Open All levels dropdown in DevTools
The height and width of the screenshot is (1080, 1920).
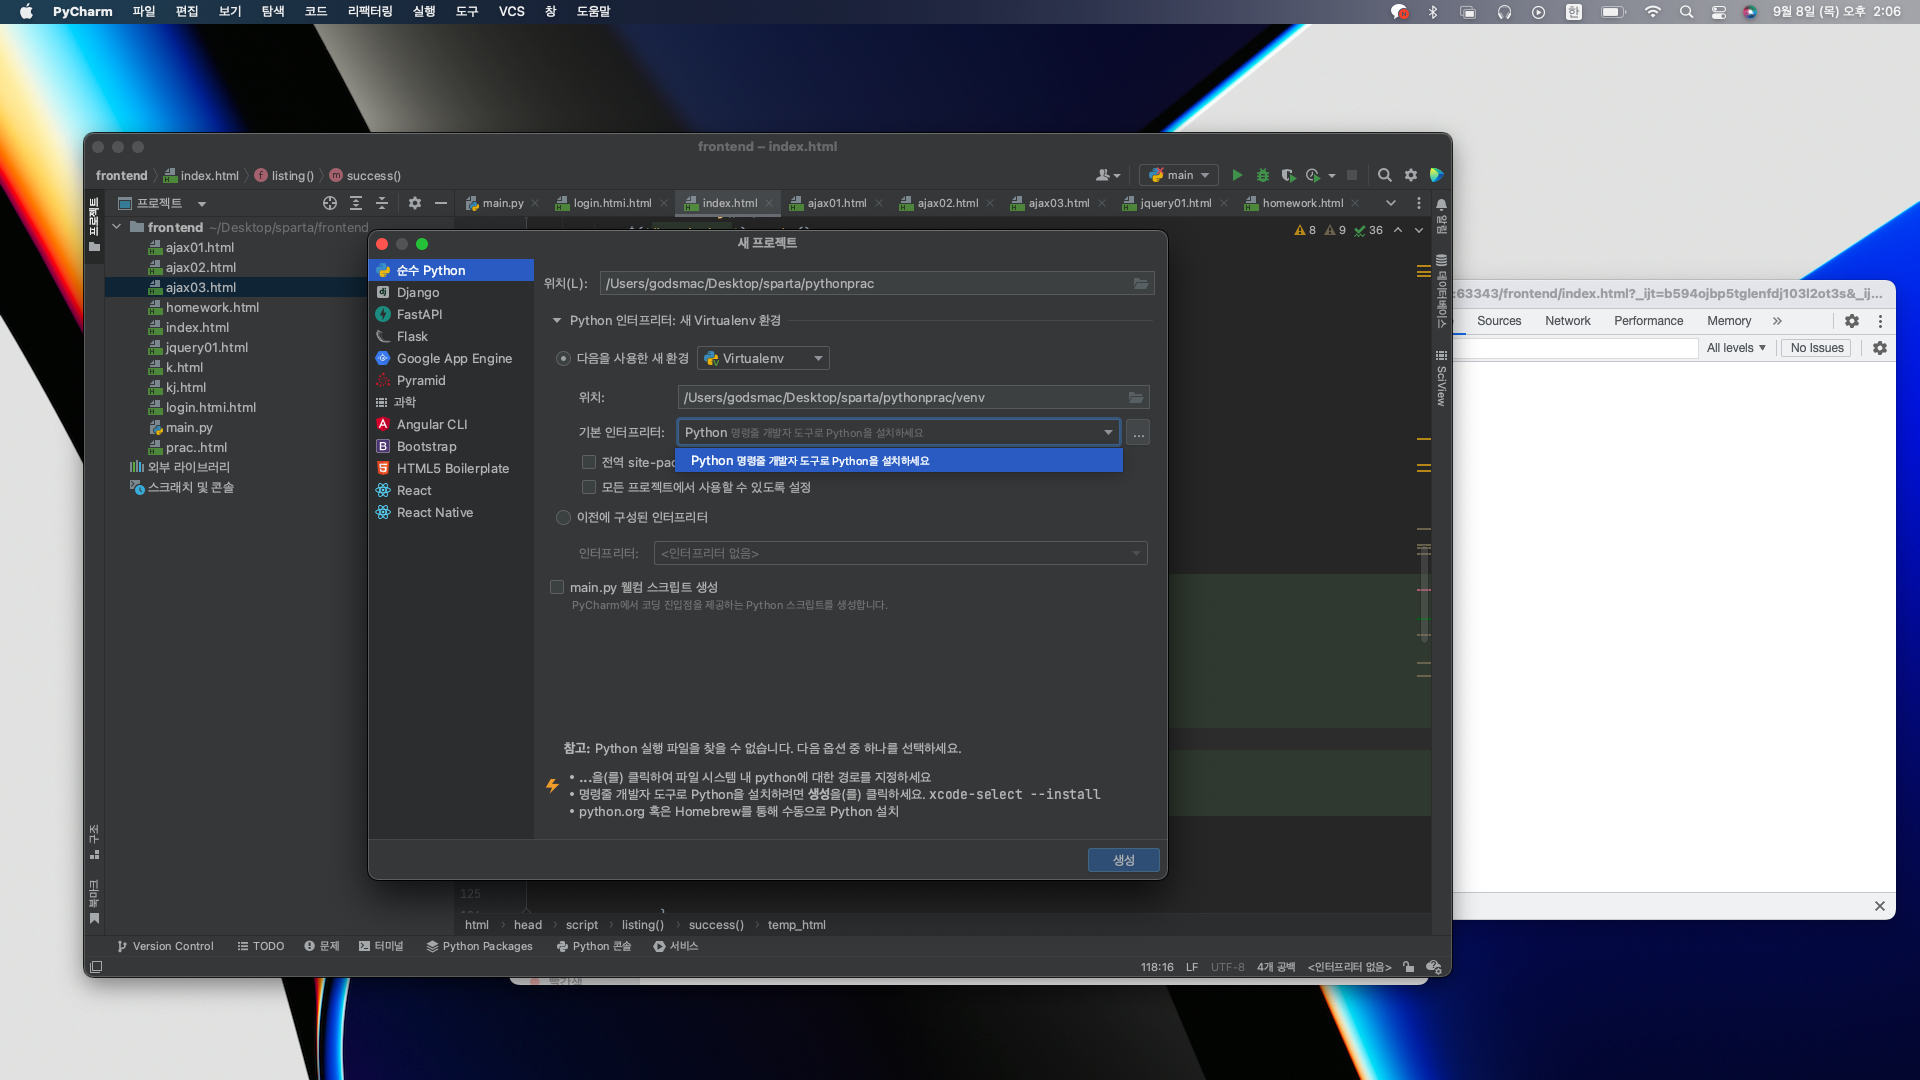pyautogui.click(x=1736, y=348)
